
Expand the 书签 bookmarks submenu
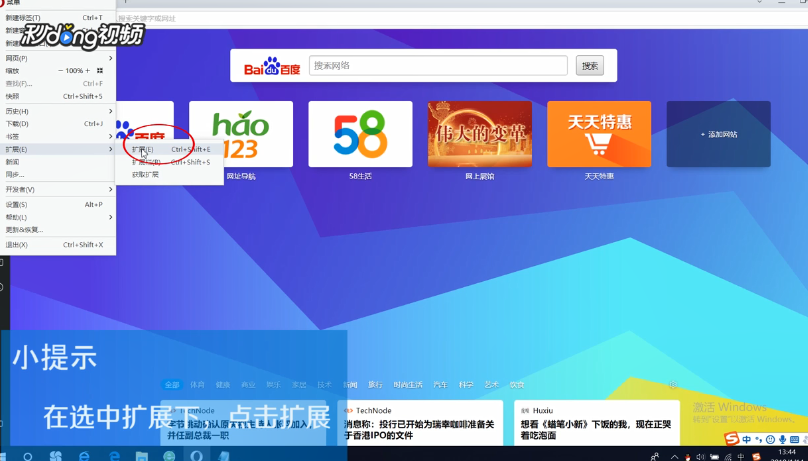pyautogui.click(x=58, y=136)
